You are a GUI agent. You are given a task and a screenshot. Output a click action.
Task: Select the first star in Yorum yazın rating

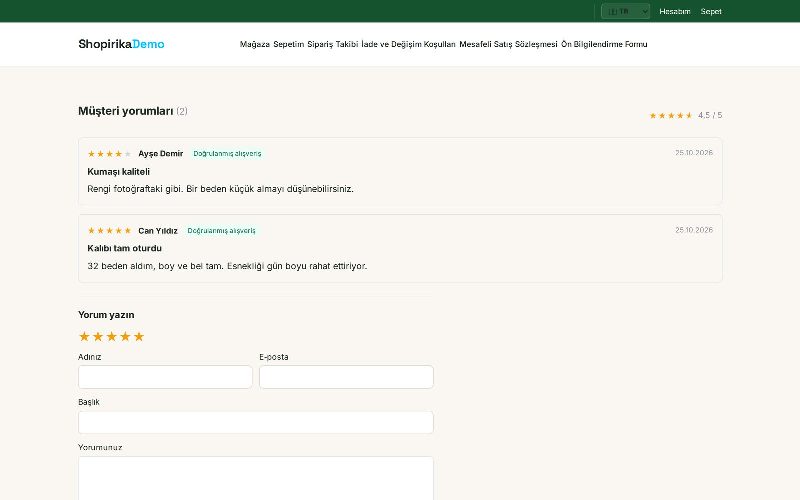[x=84, y=336]
